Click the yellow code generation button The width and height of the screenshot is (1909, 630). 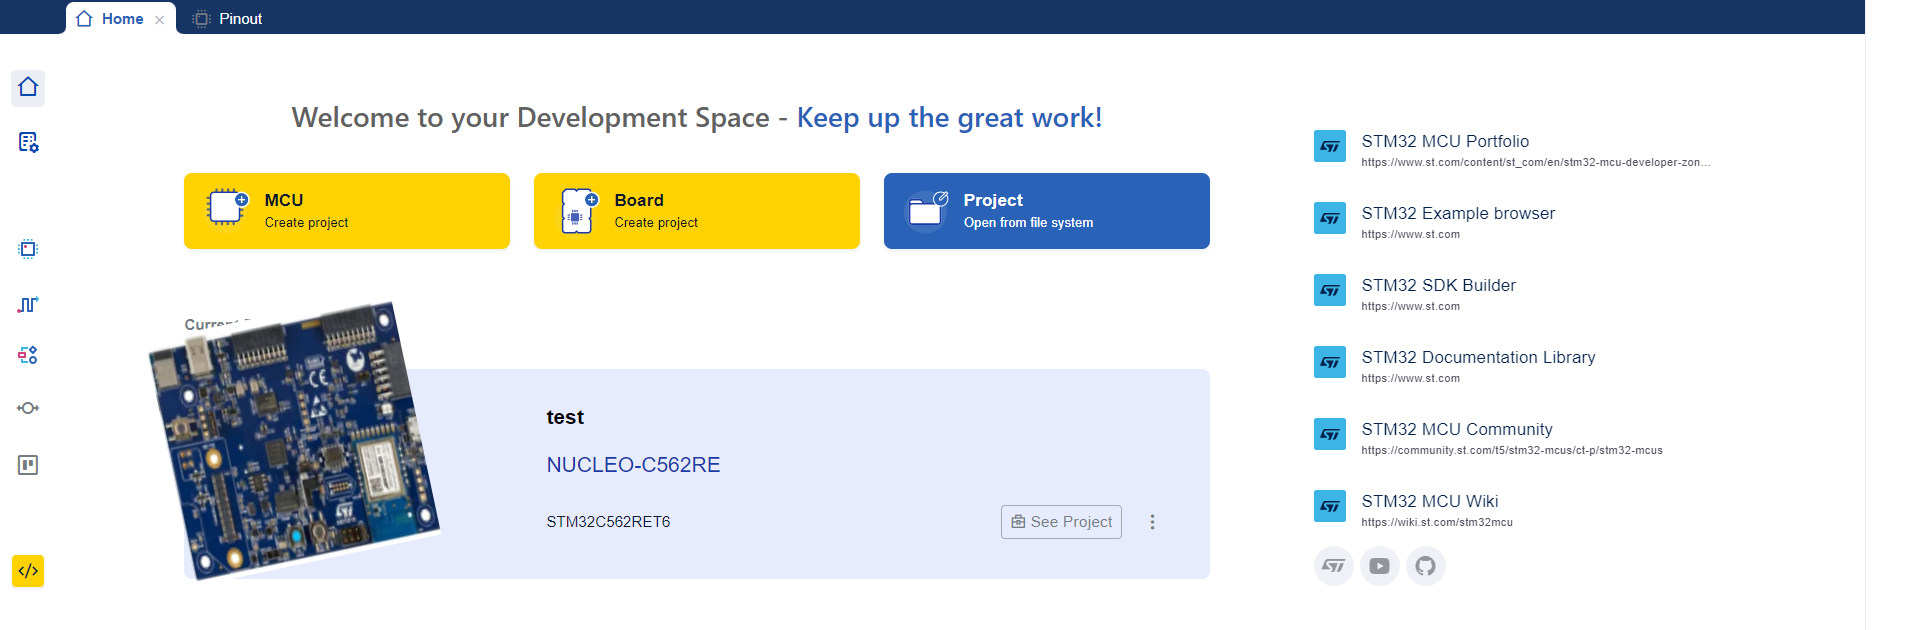[28, 571]
